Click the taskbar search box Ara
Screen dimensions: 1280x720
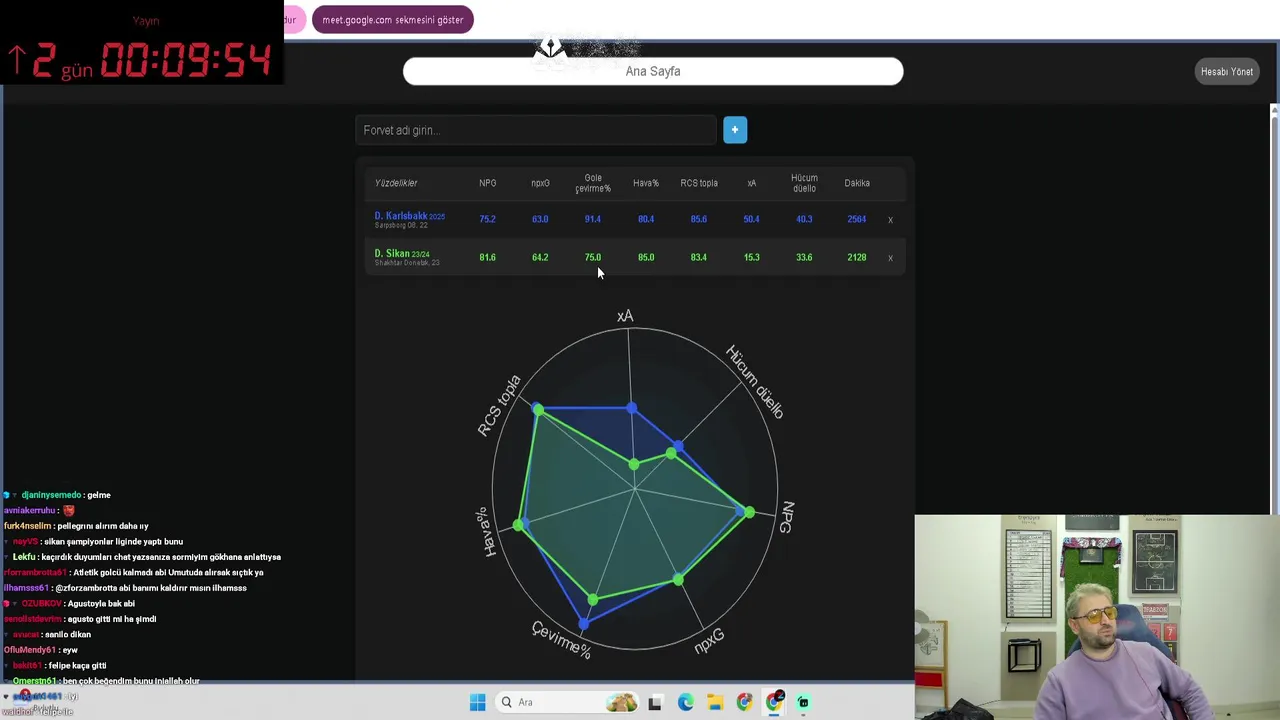[569, 702]
